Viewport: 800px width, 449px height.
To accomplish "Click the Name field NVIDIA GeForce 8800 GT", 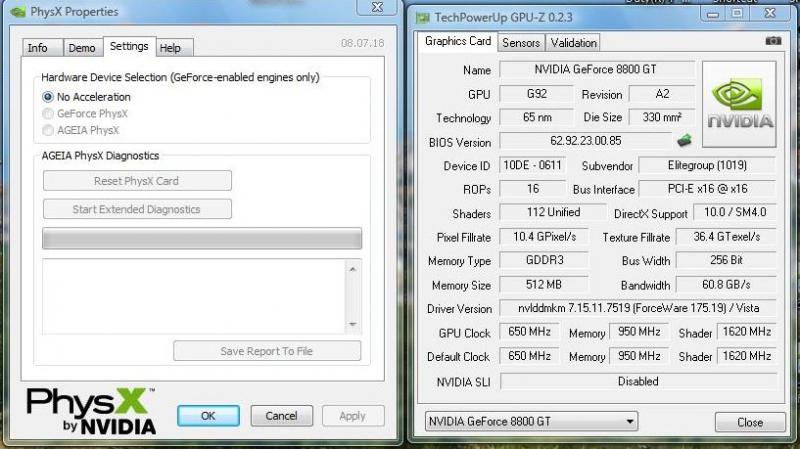I will (x=596, y=69).
